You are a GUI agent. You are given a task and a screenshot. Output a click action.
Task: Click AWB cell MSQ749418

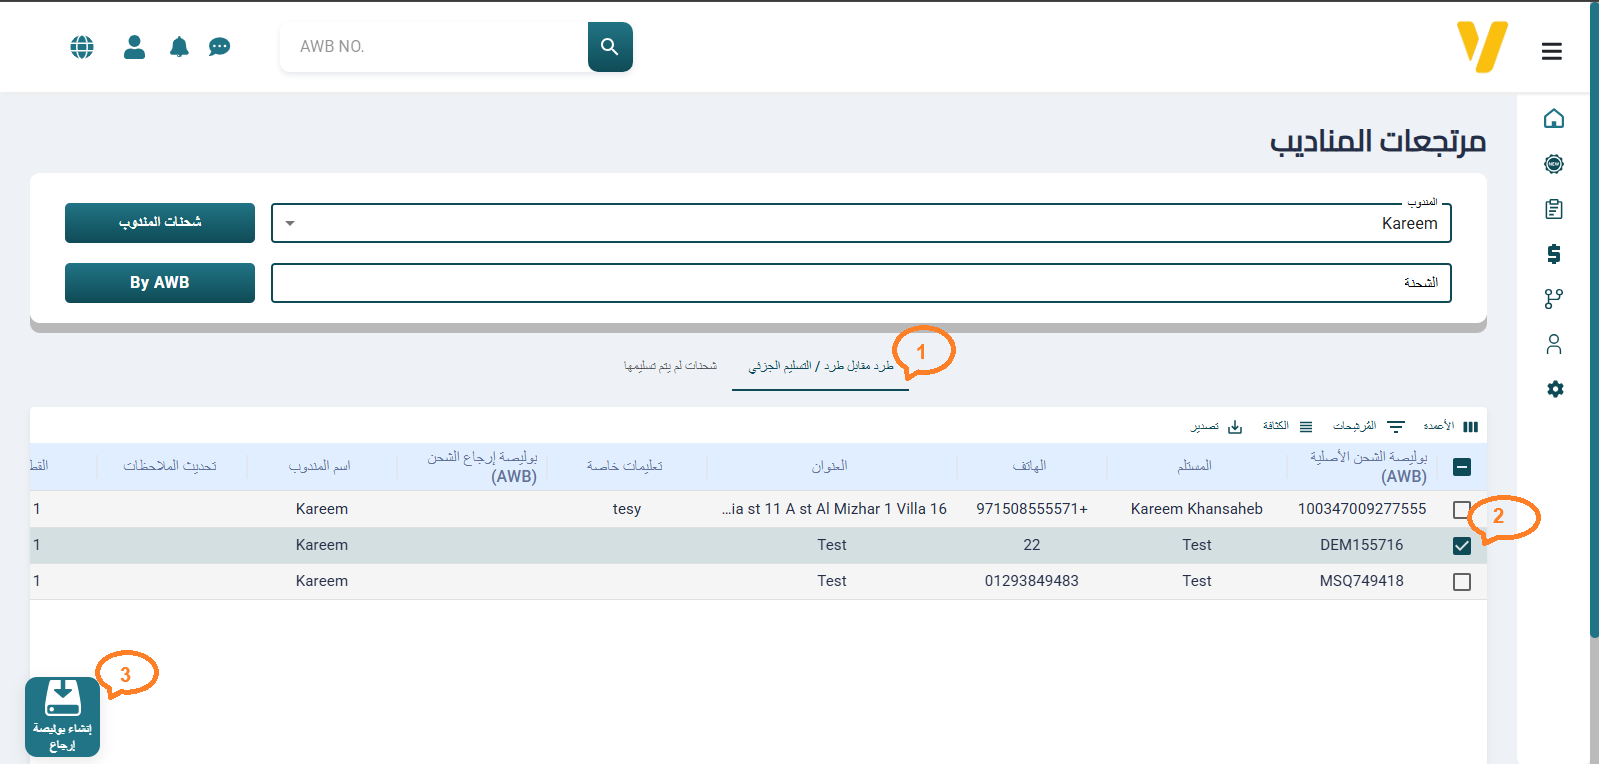pos(1362,581)
